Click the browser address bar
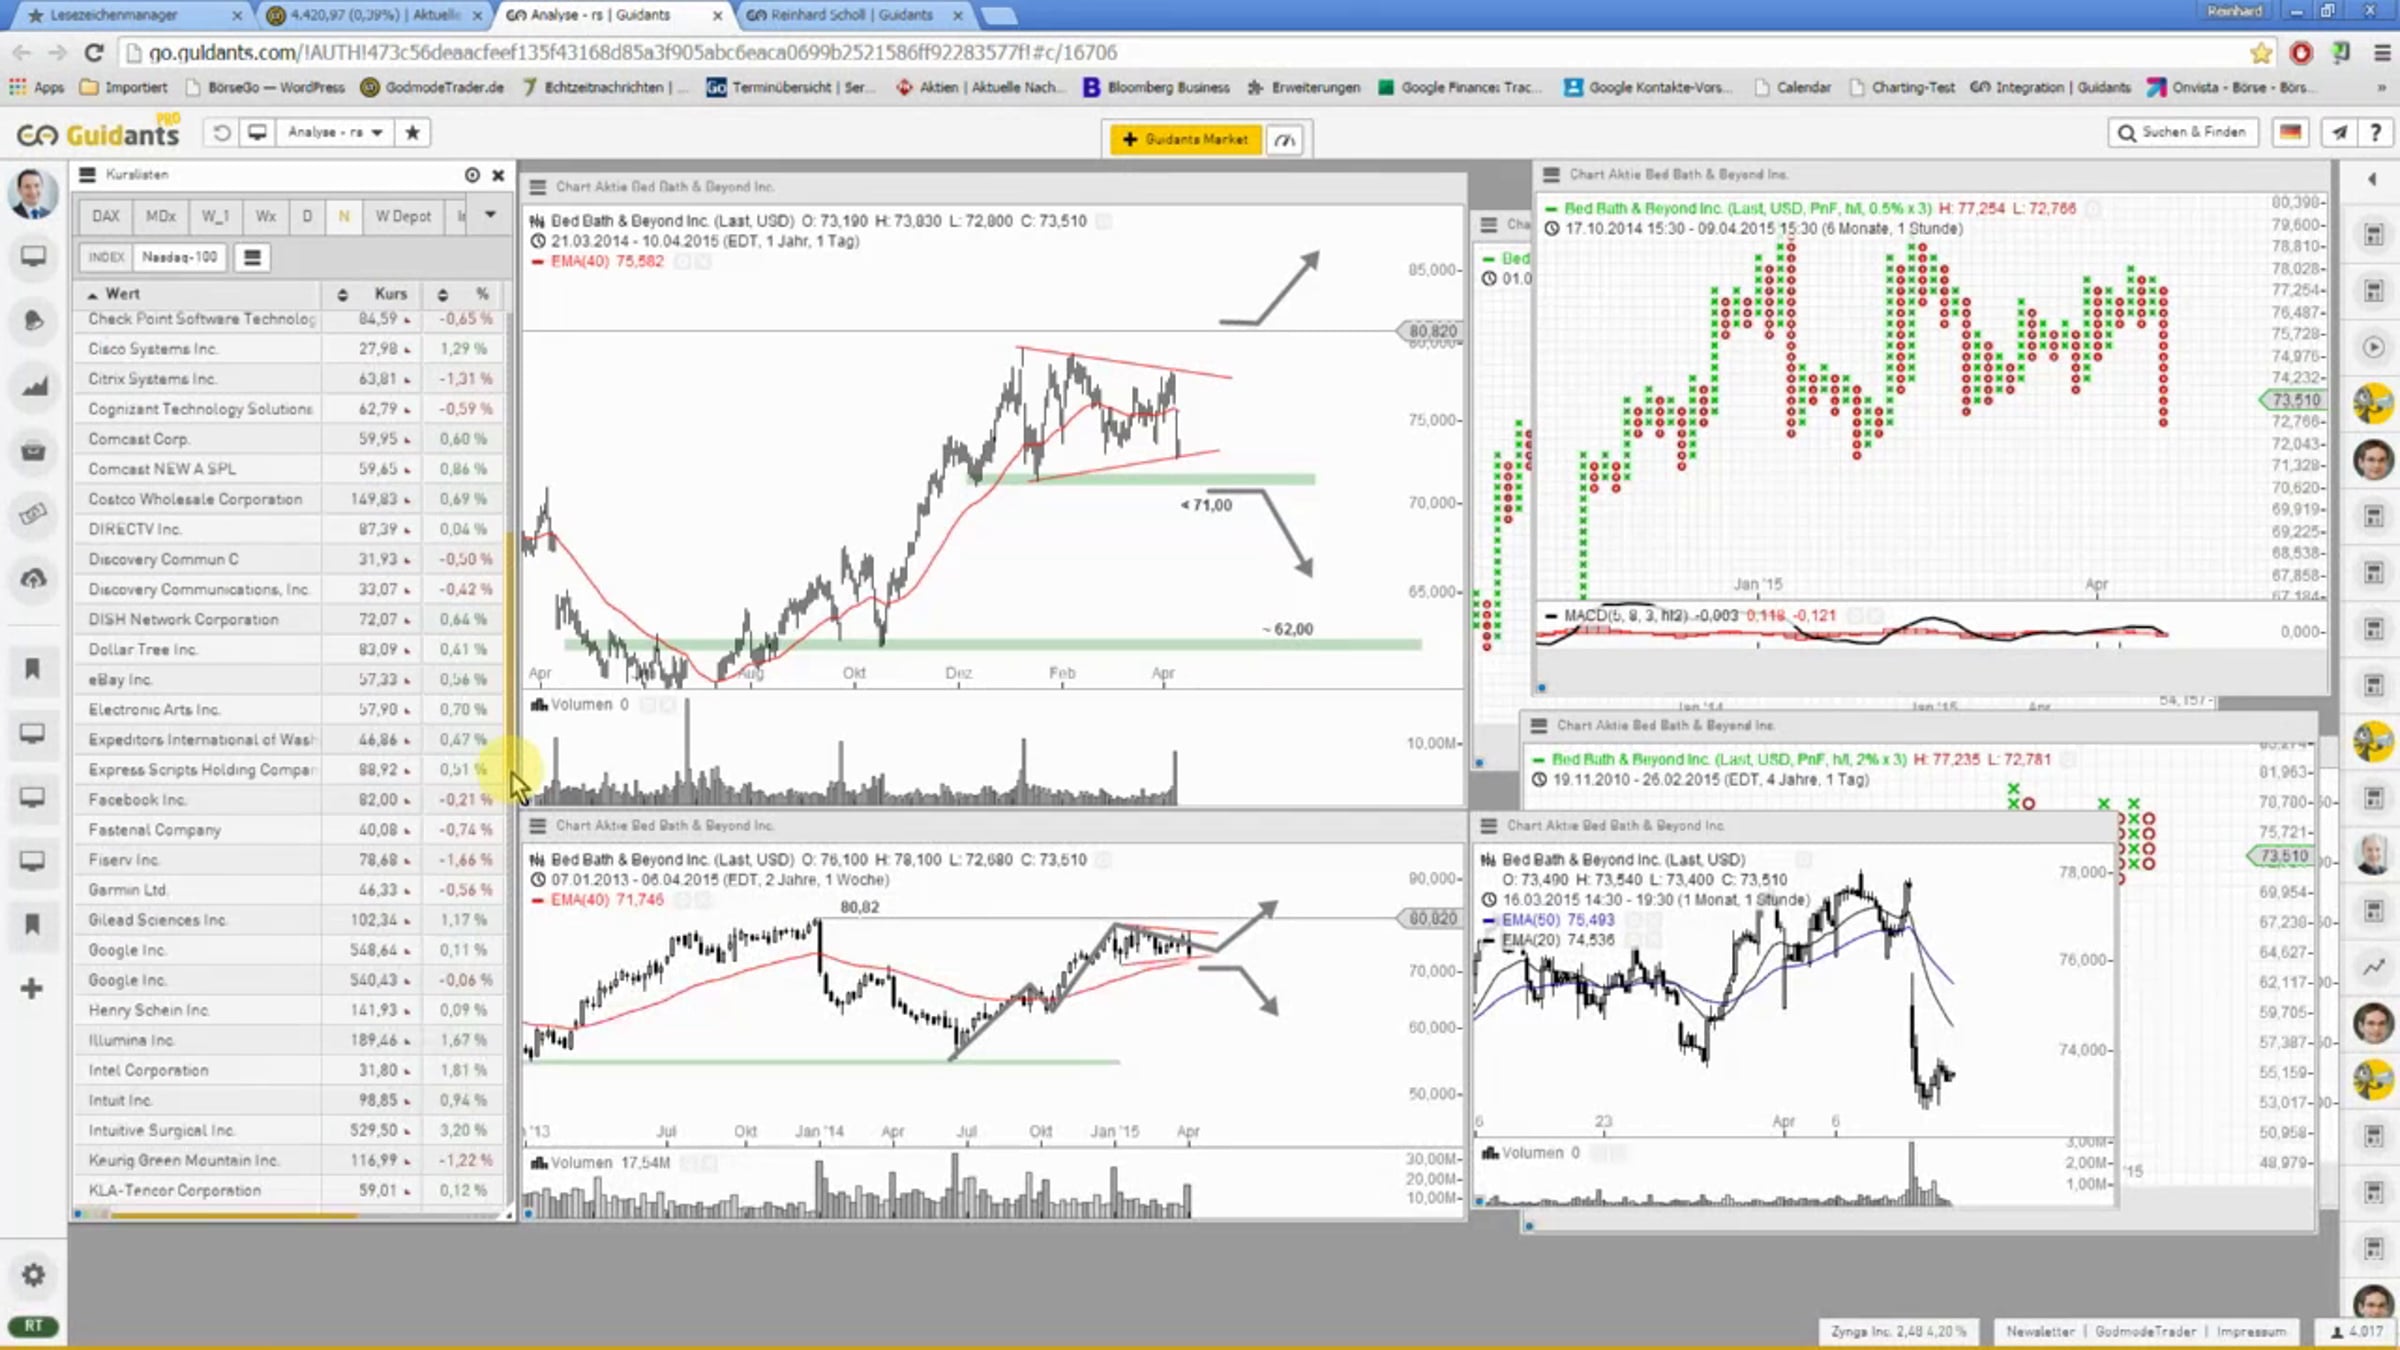The image size is (2400, 1350). (1190, 53)
